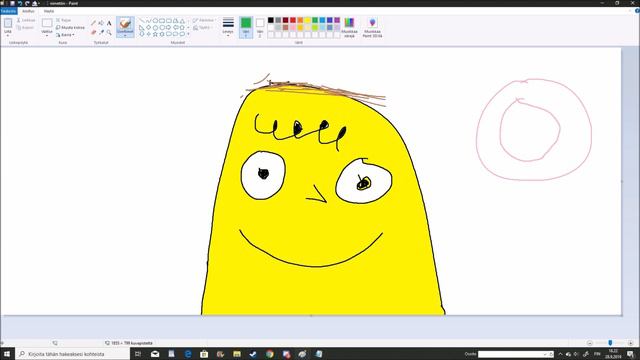Click the zoom out minus button
640x360 pixels.
(x=589, y=343)
